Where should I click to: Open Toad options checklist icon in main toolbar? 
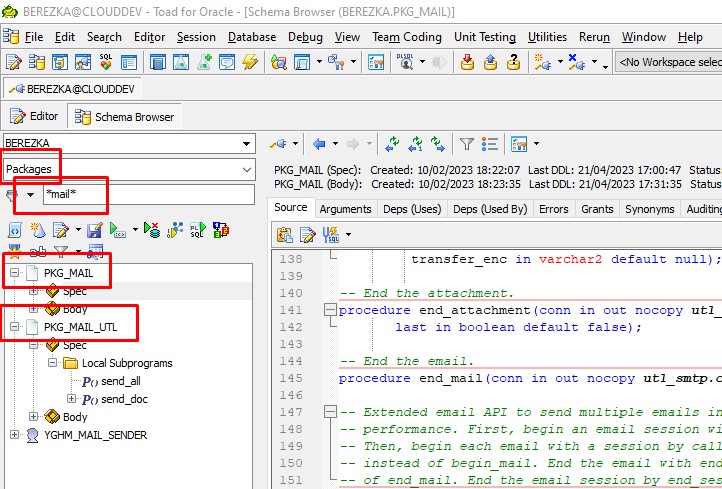coord(376,62)
